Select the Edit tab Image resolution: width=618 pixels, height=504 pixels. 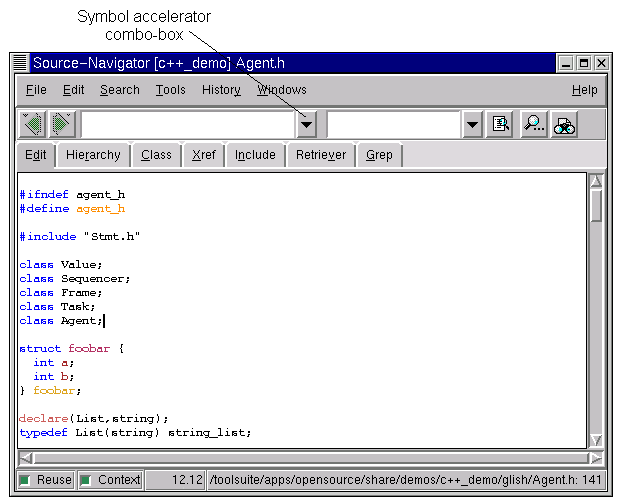point(36,155)
